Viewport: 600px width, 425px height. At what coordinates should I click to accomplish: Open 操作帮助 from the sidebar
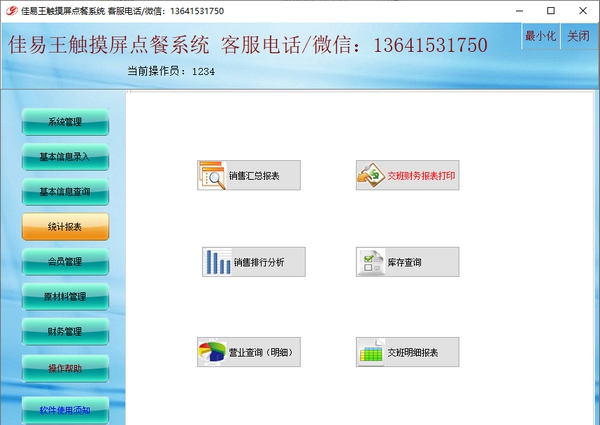[x=65, y=368]
